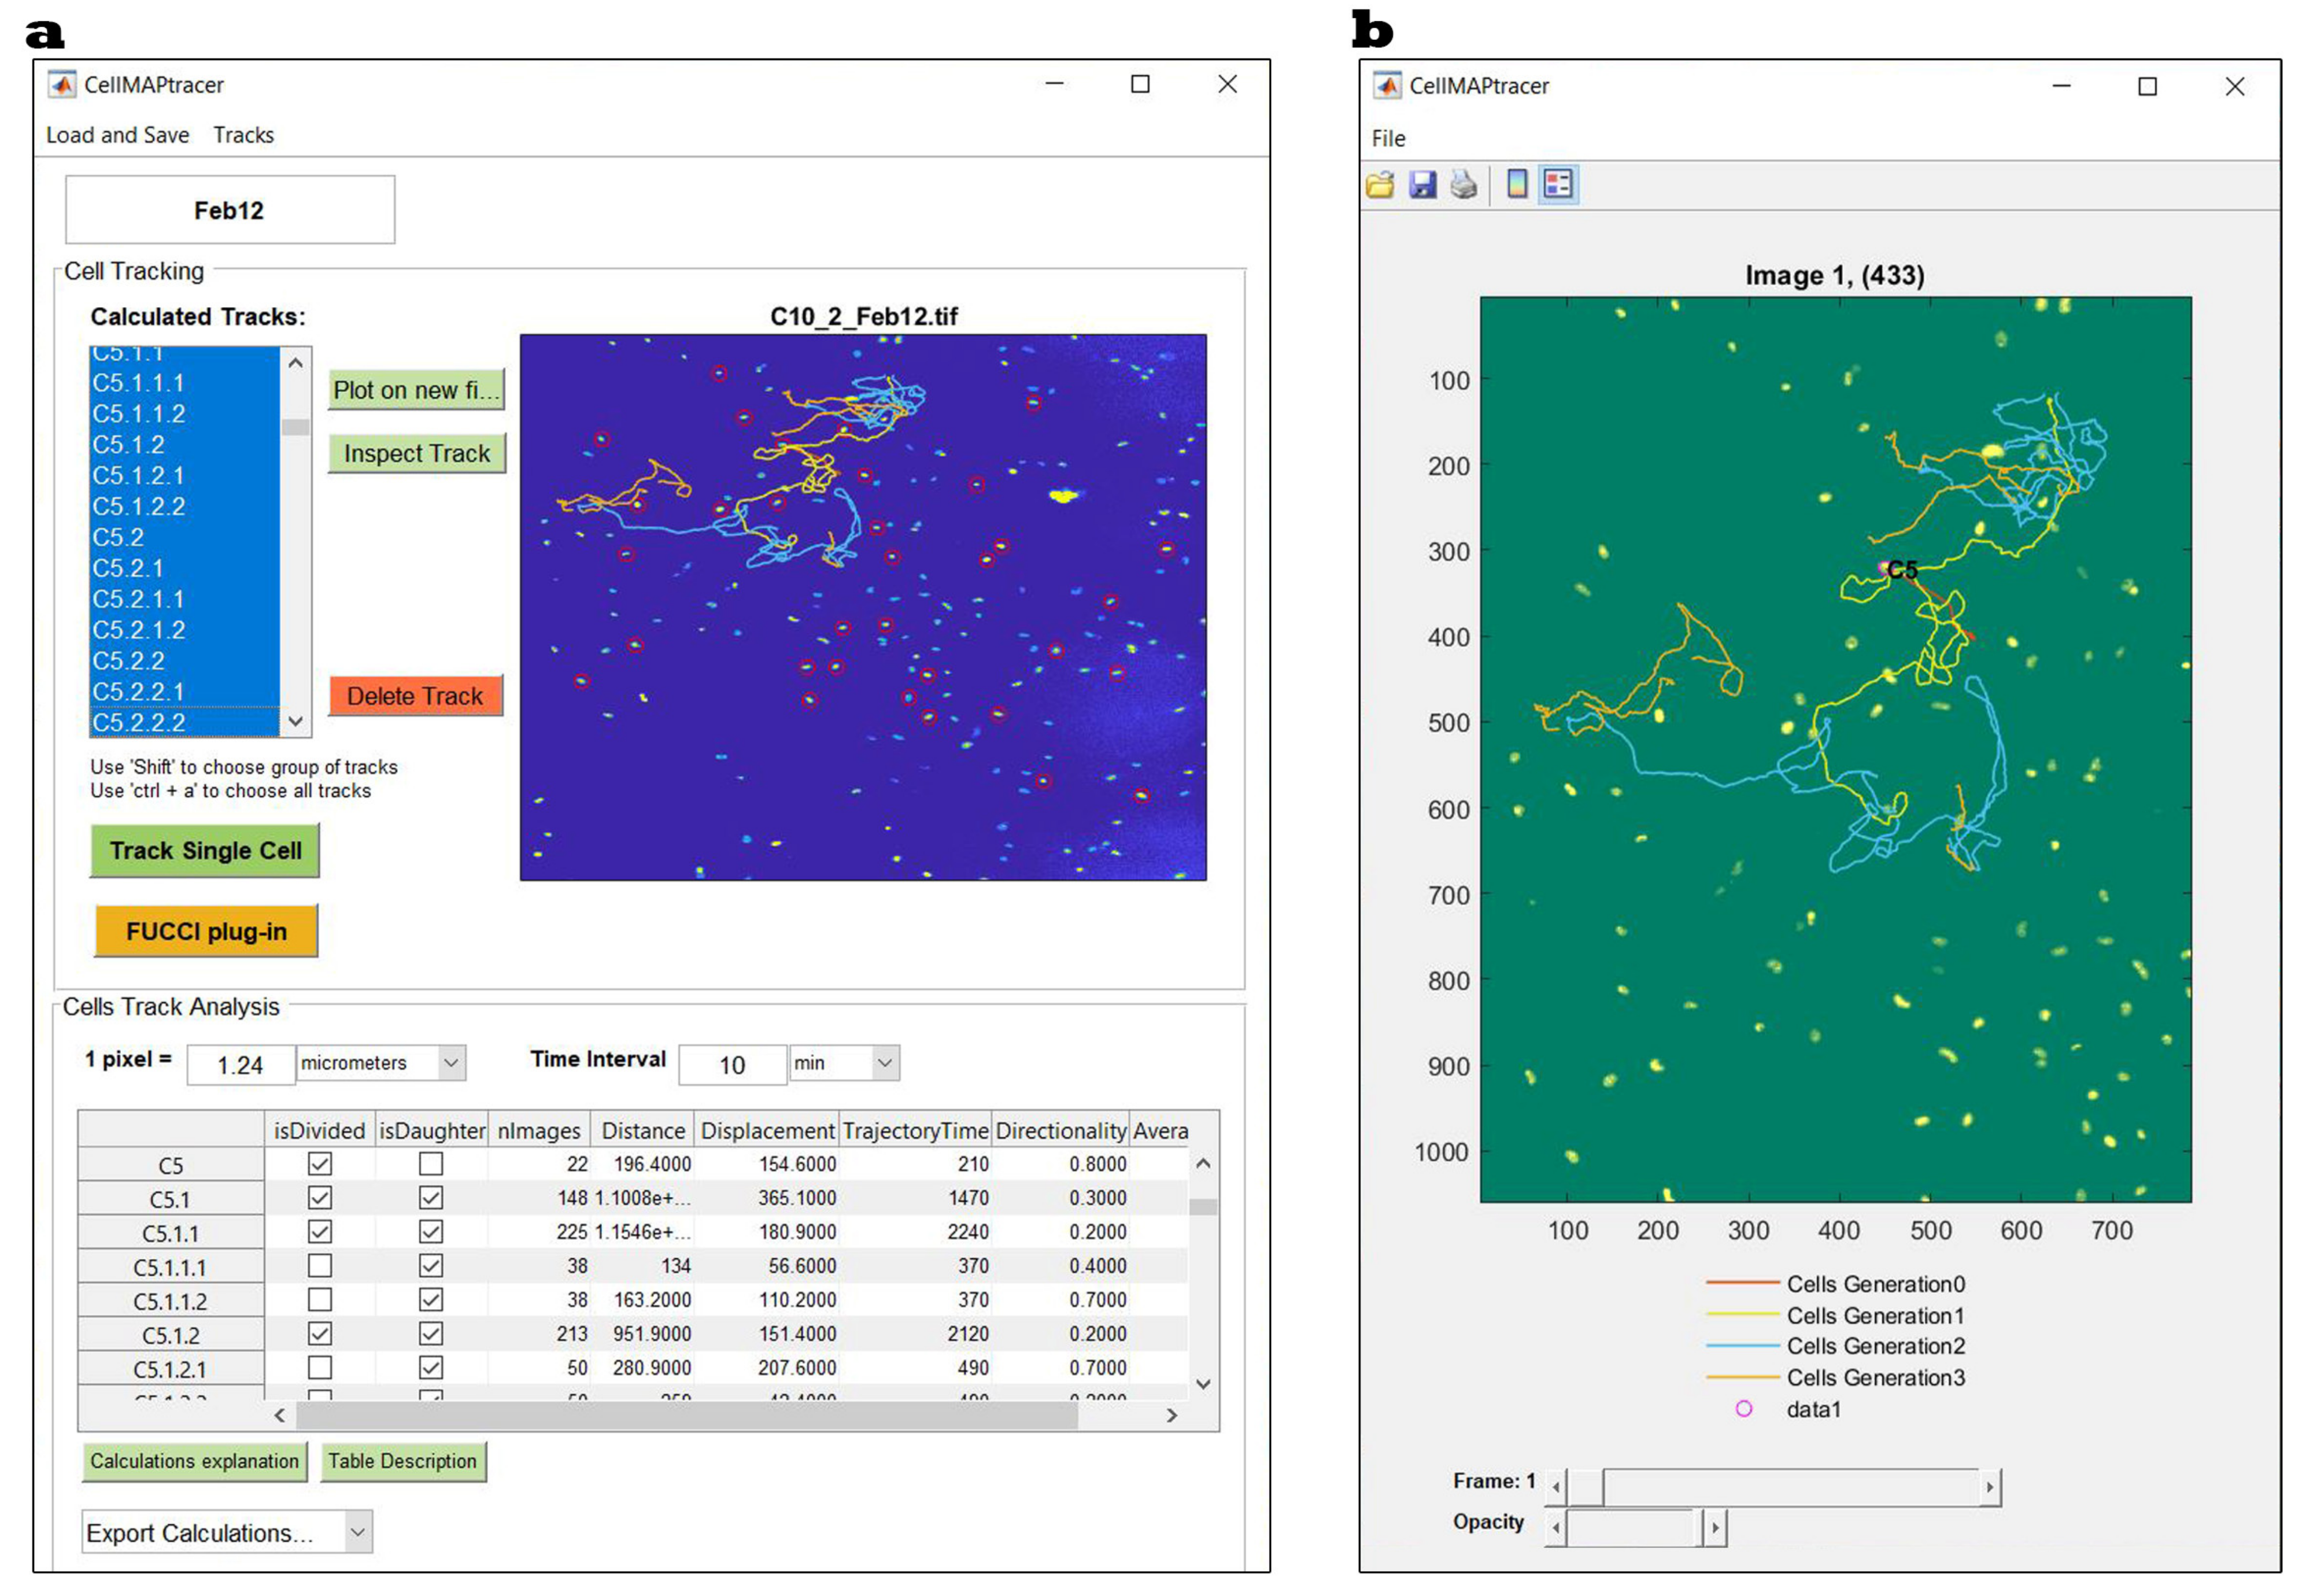Click right arrow of the Frame slider
Screen dimensions: 2306x1596
click(x=1989, y=1487)
